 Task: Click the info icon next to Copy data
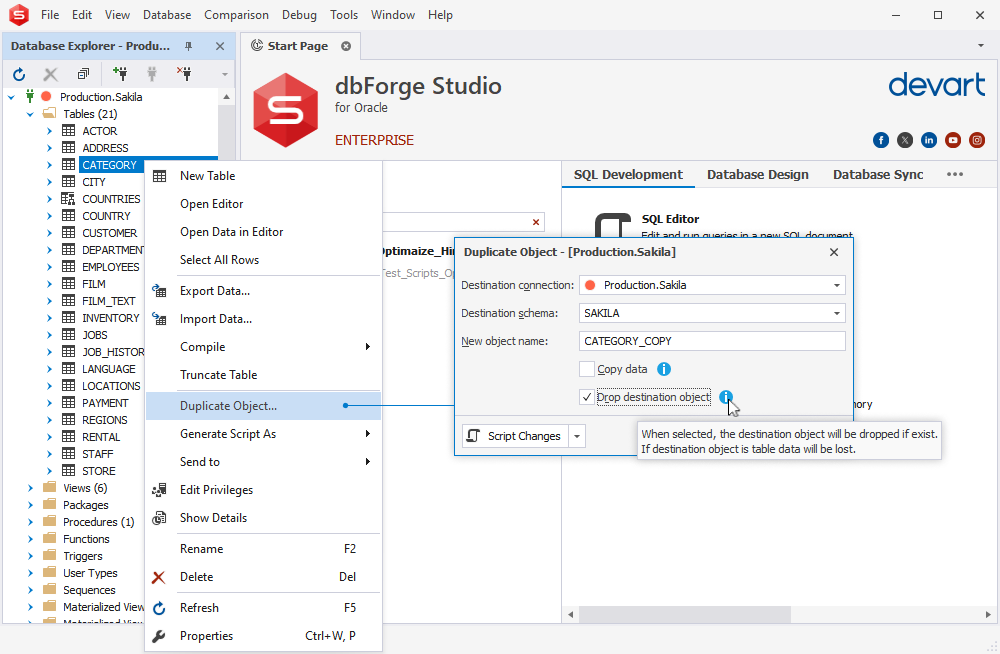tap(664, 369)
